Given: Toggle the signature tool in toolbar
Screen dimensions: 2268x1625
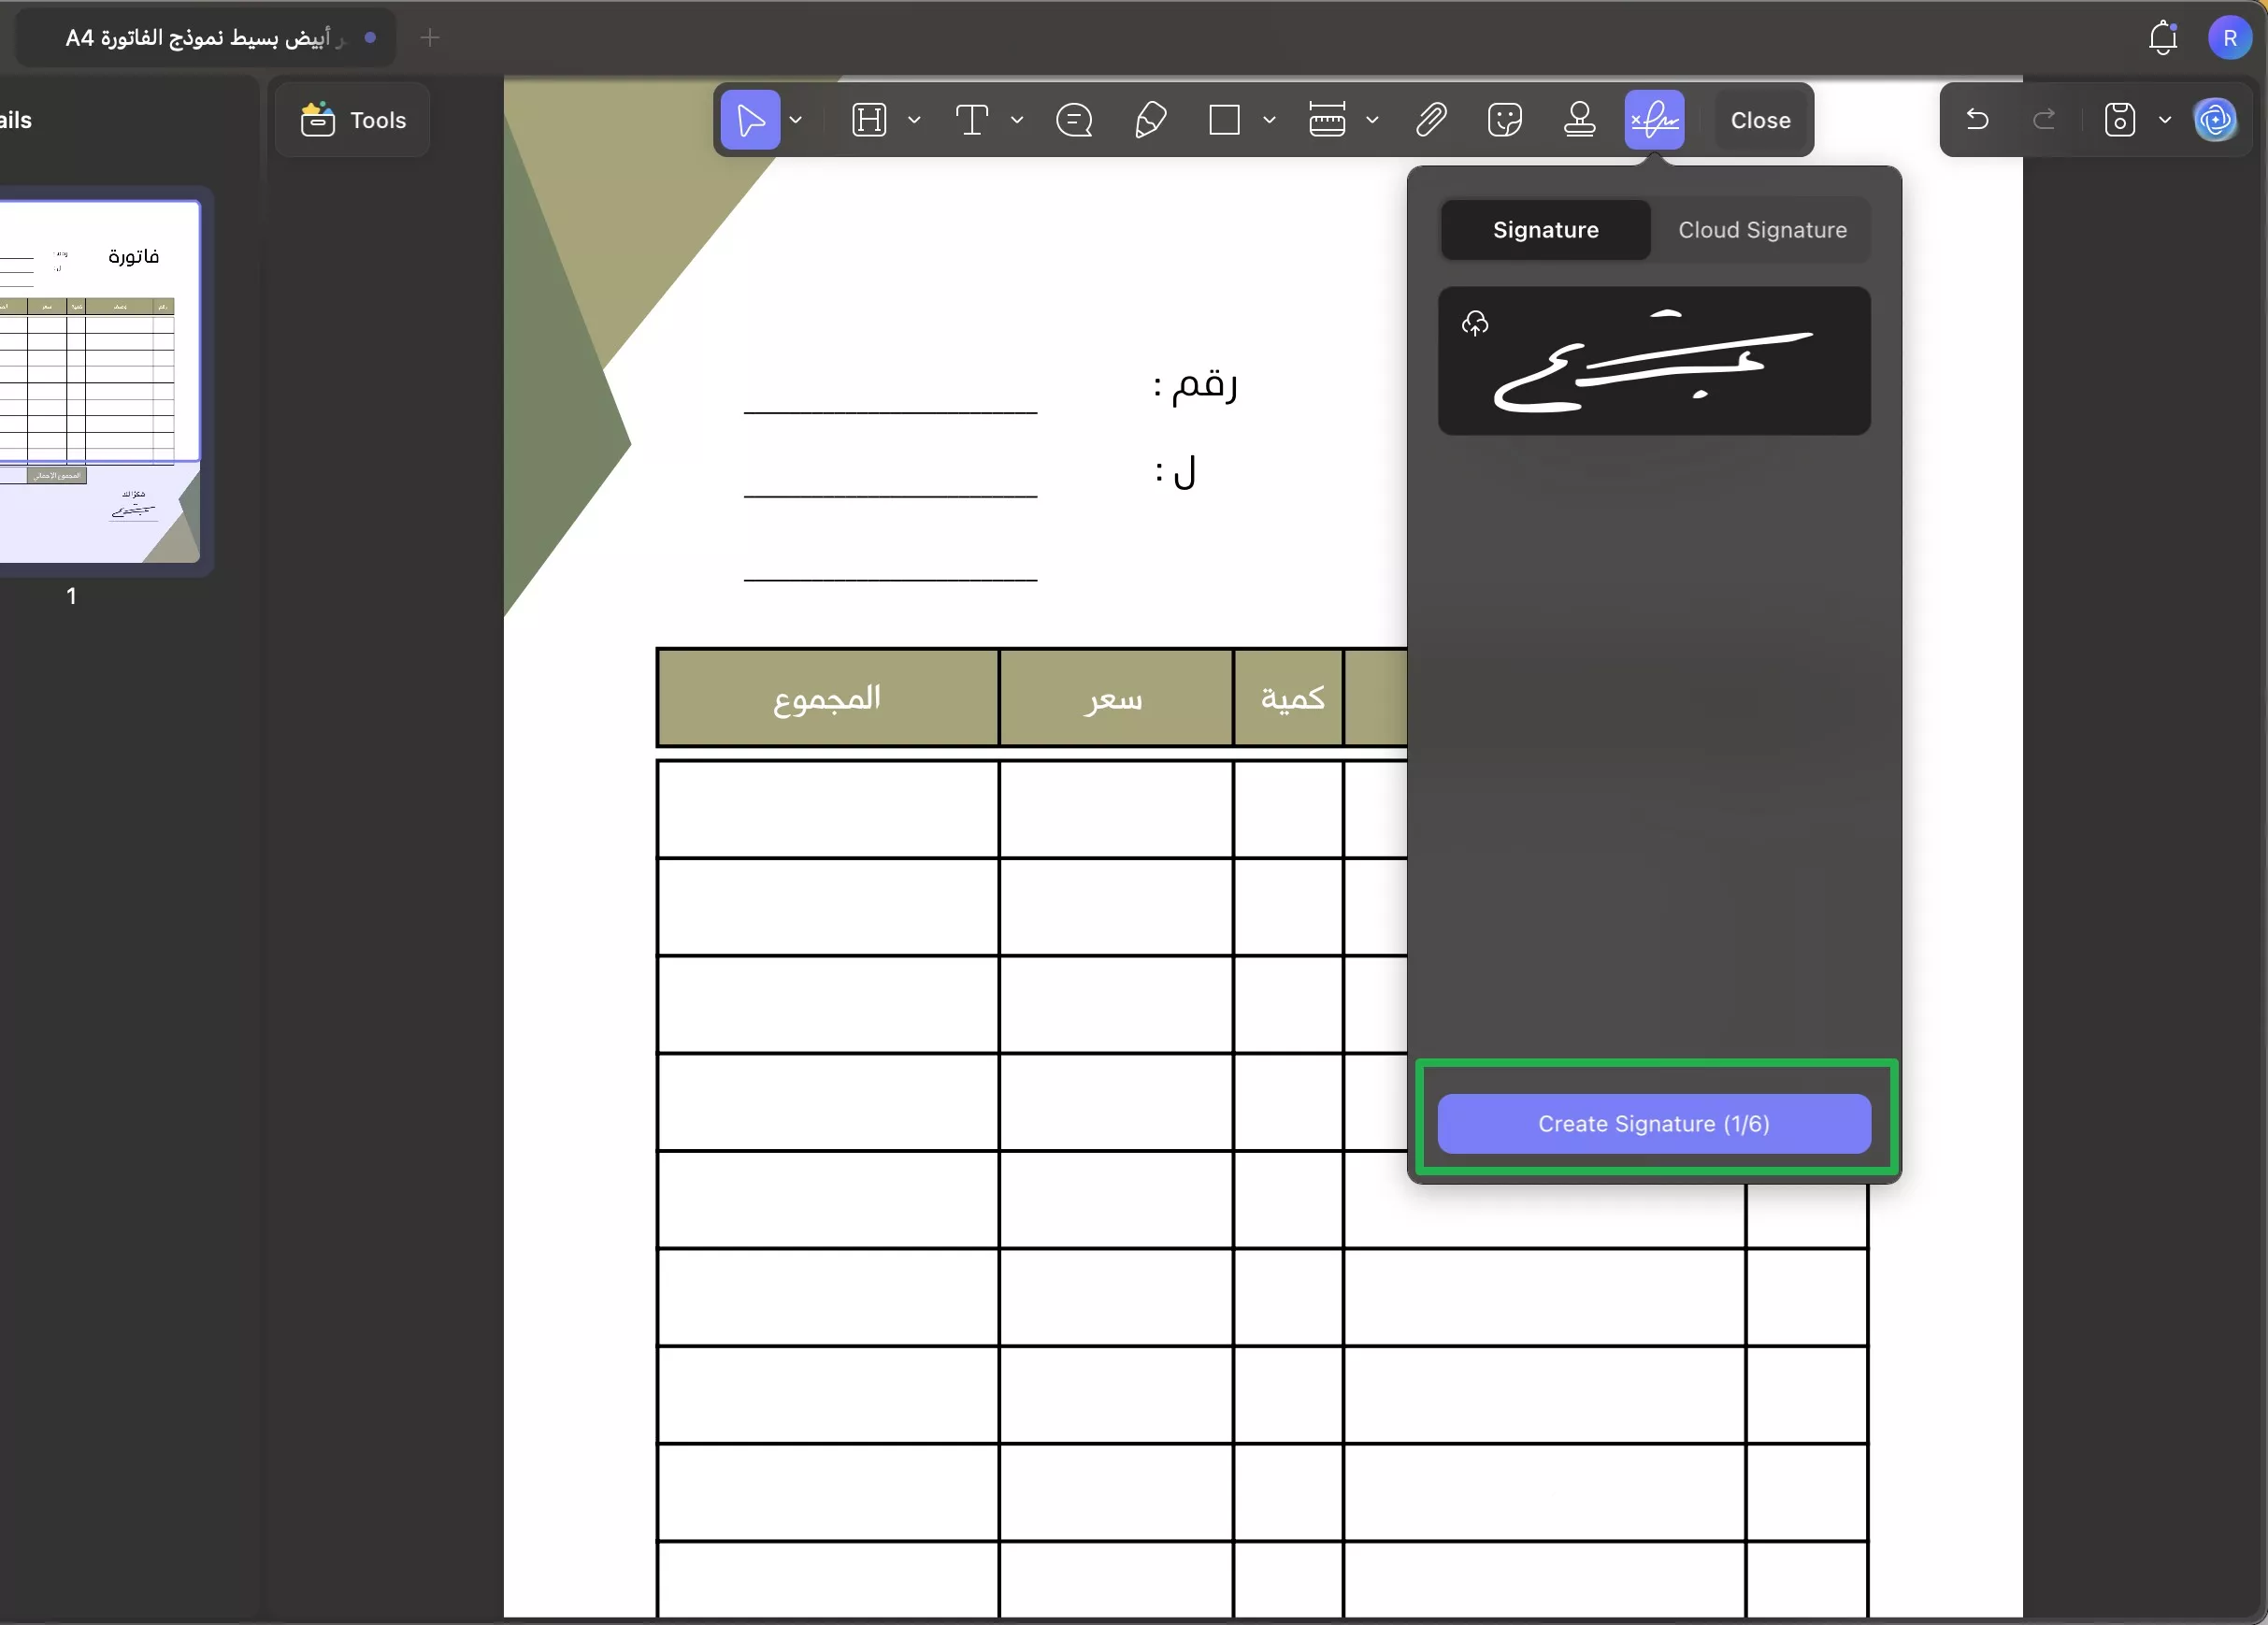Looking at the screenshot, I should (1654, 120).
